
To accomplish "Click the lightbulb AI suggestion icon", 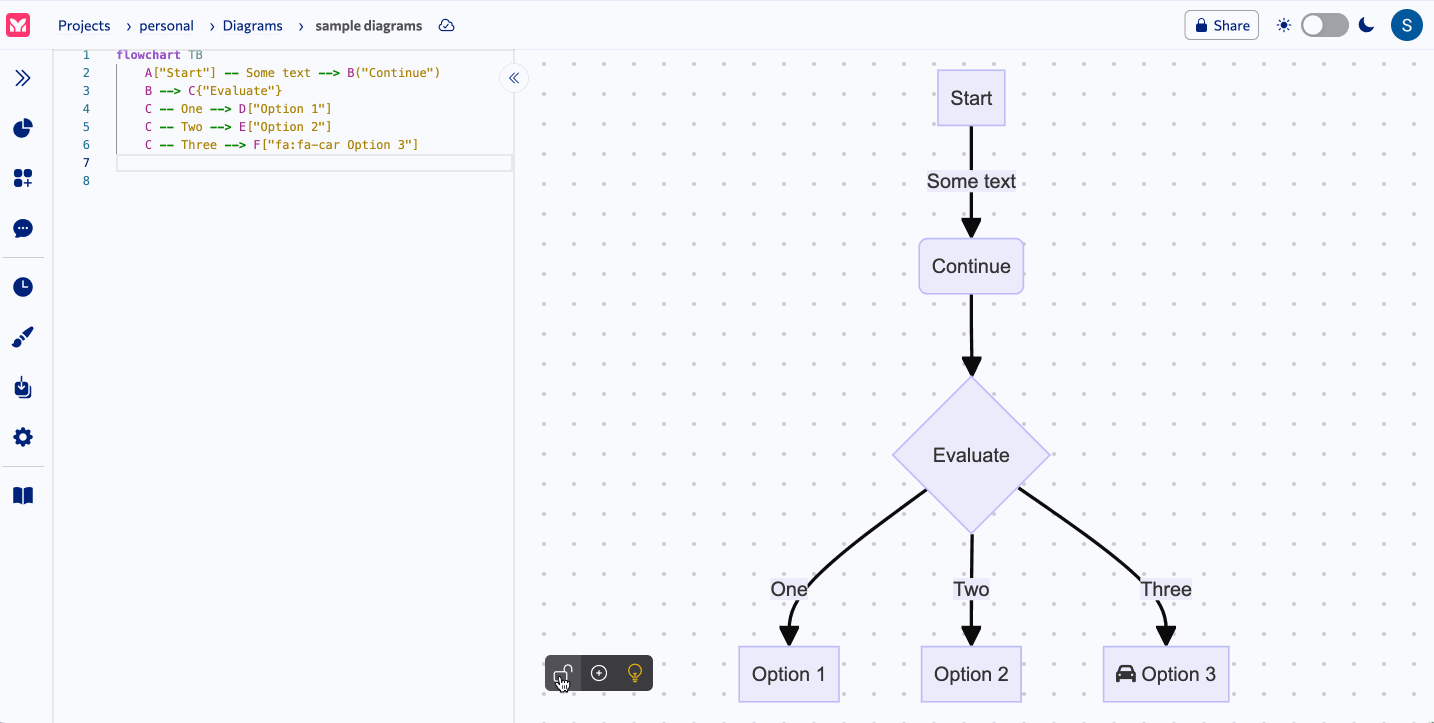I will point(636,673).
